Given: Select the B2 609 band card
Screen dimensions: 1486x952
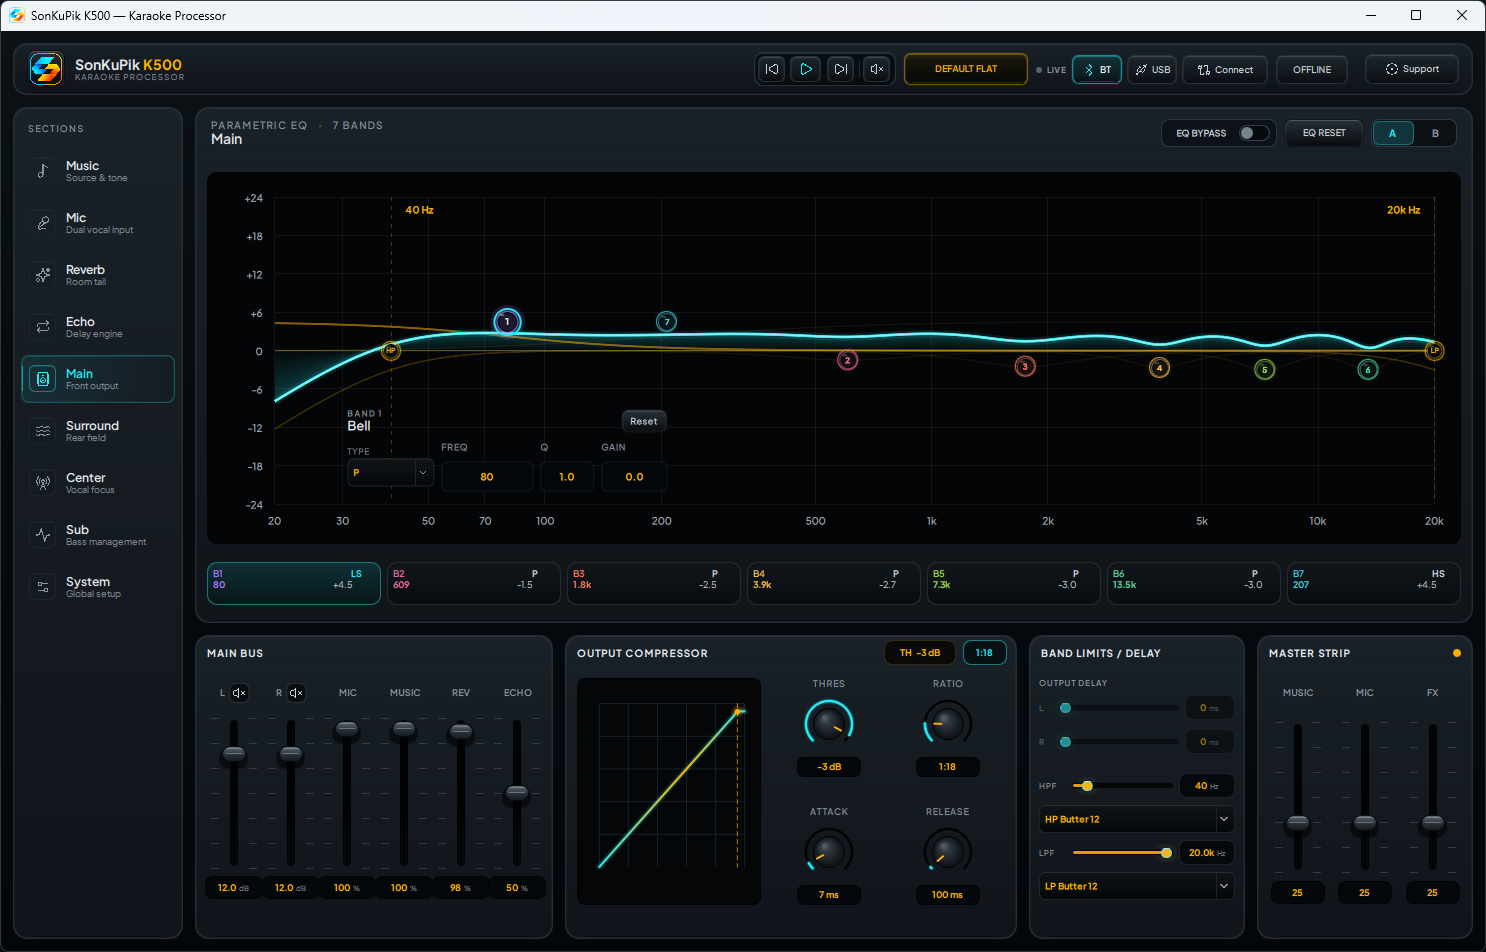Looking at the screenshot, I should click(x=474, y=584).
